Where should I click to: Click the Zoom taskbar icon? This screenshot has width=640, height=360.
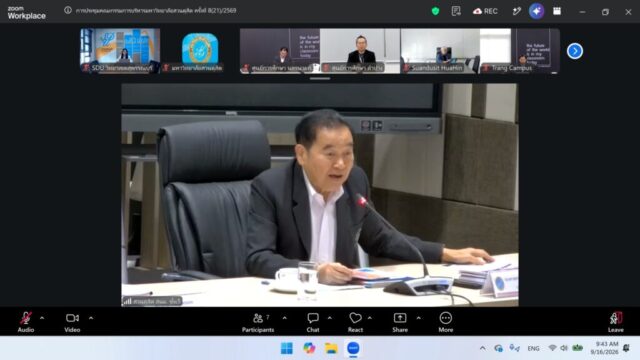coord(353,348)
